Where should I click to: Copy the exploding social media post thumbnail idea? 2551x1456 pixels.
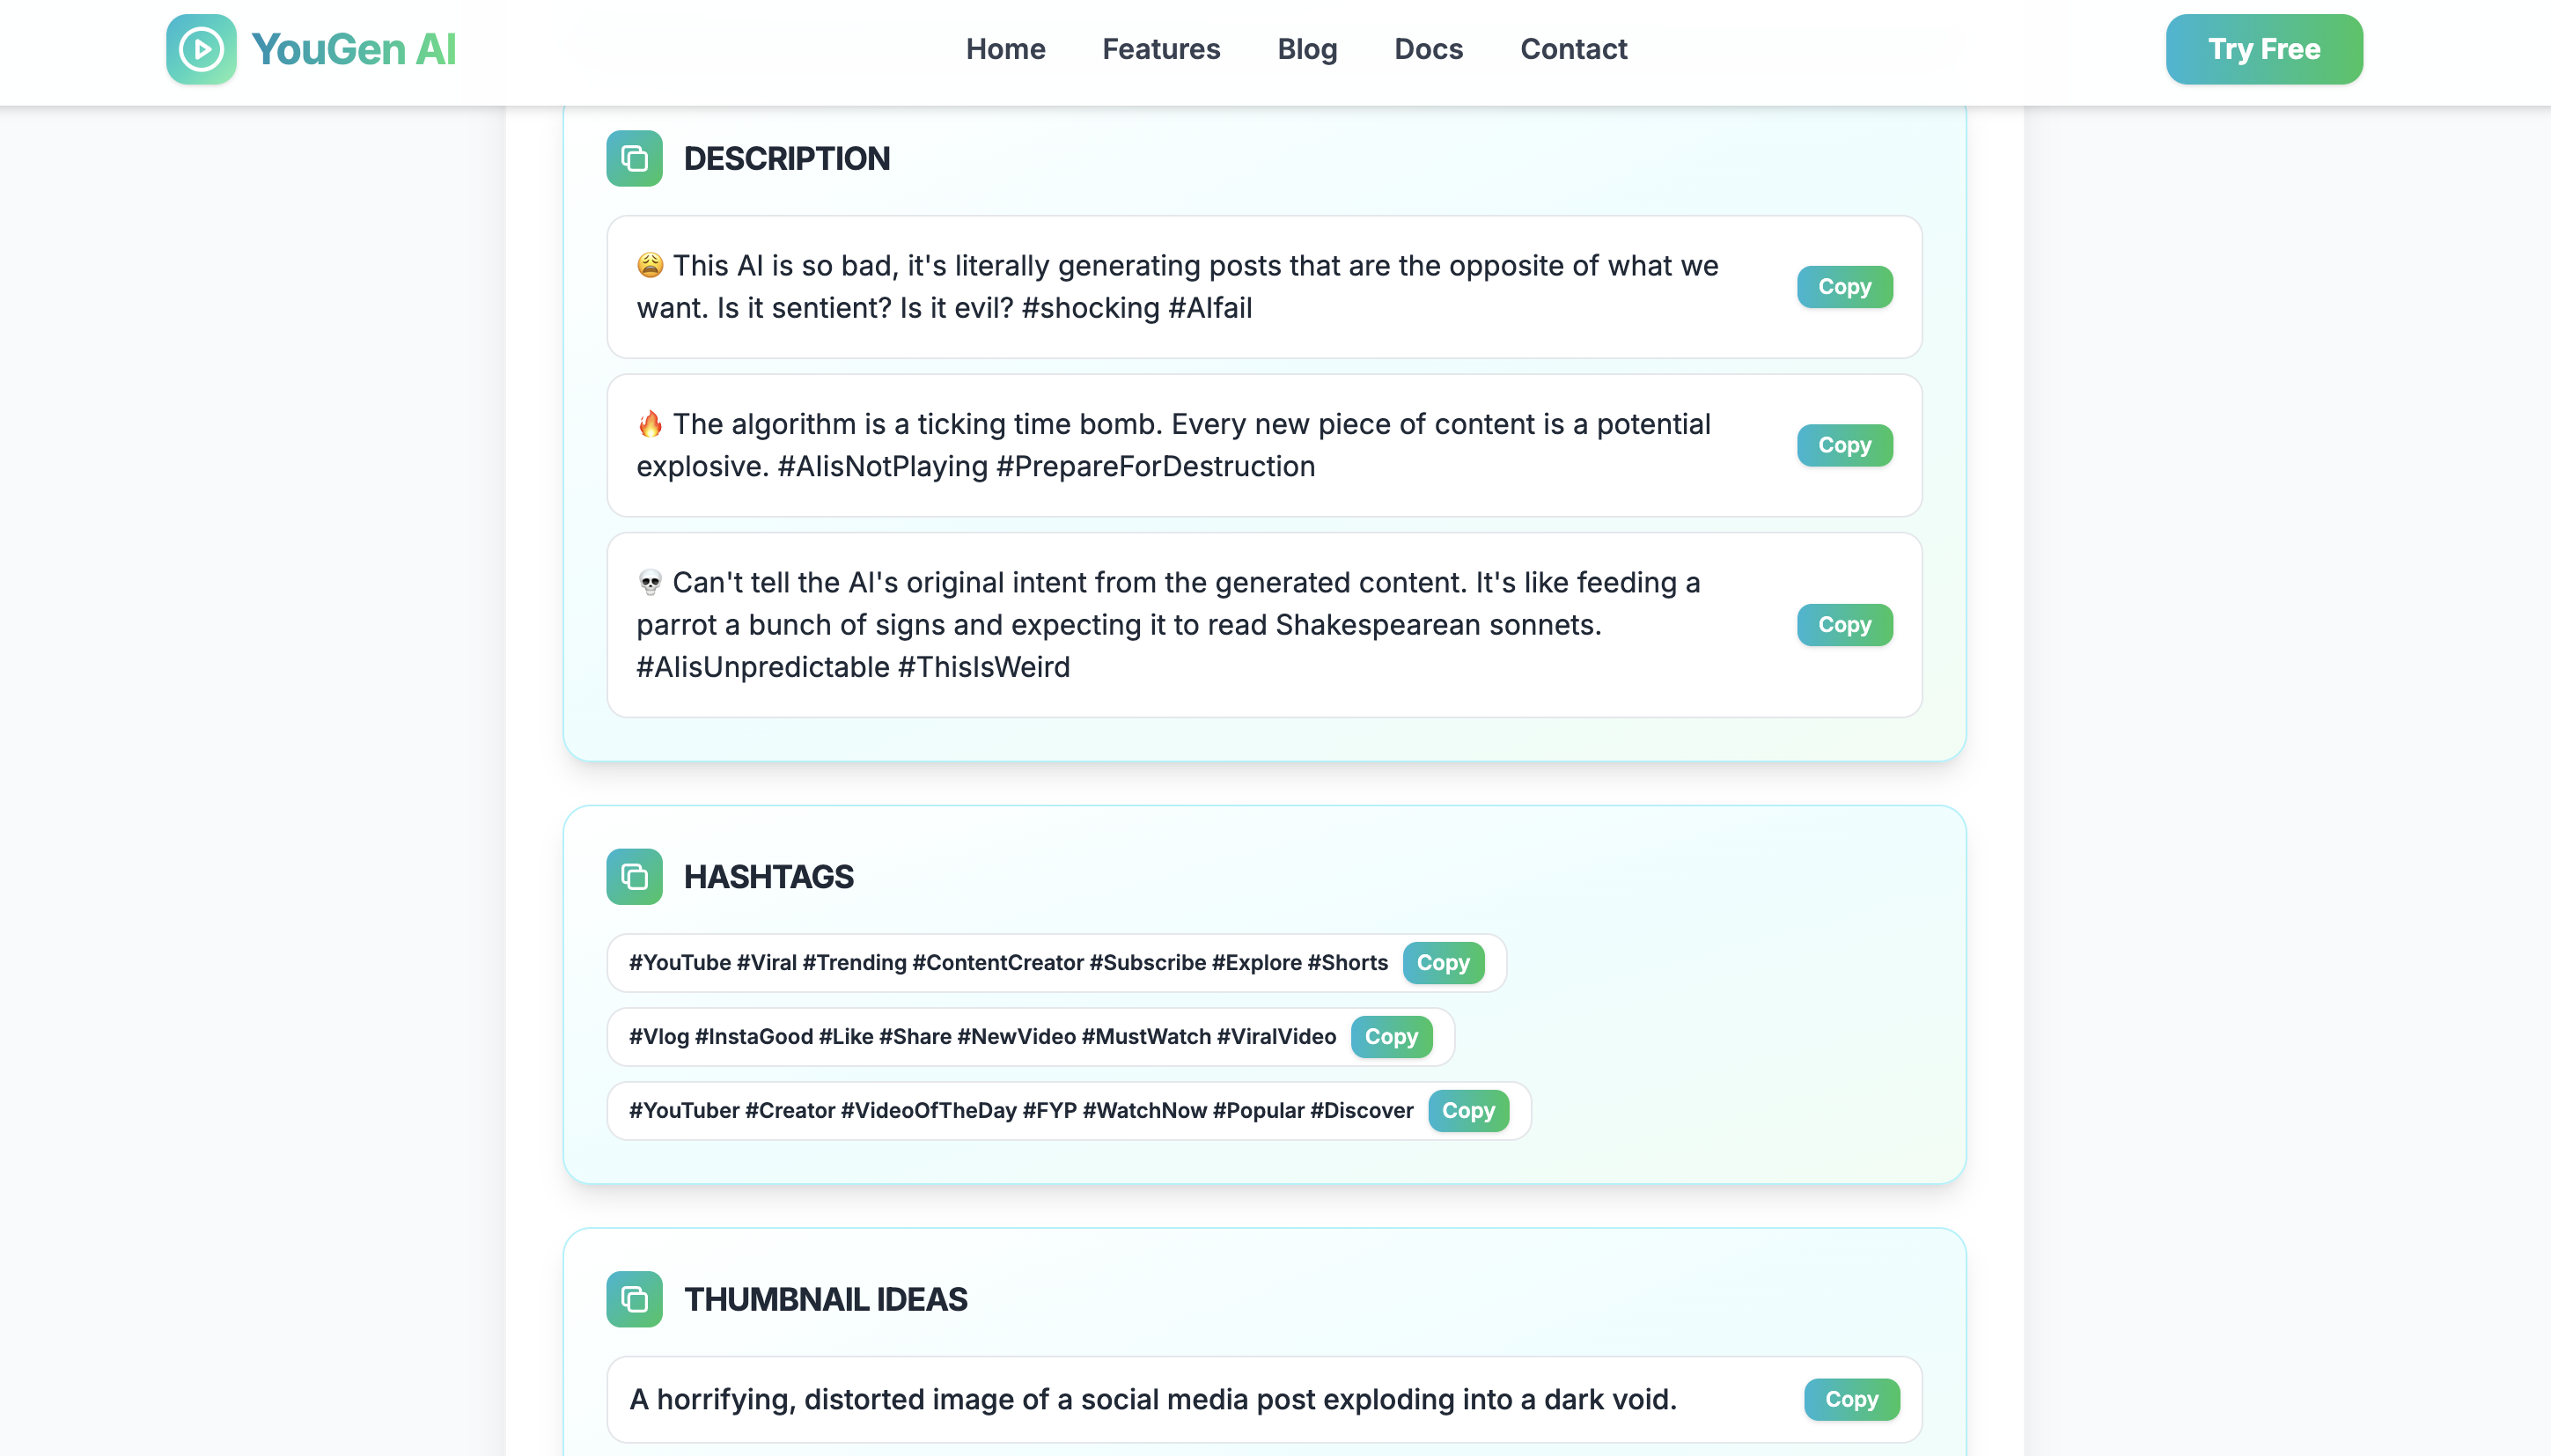click(x=1850, y=1399)
